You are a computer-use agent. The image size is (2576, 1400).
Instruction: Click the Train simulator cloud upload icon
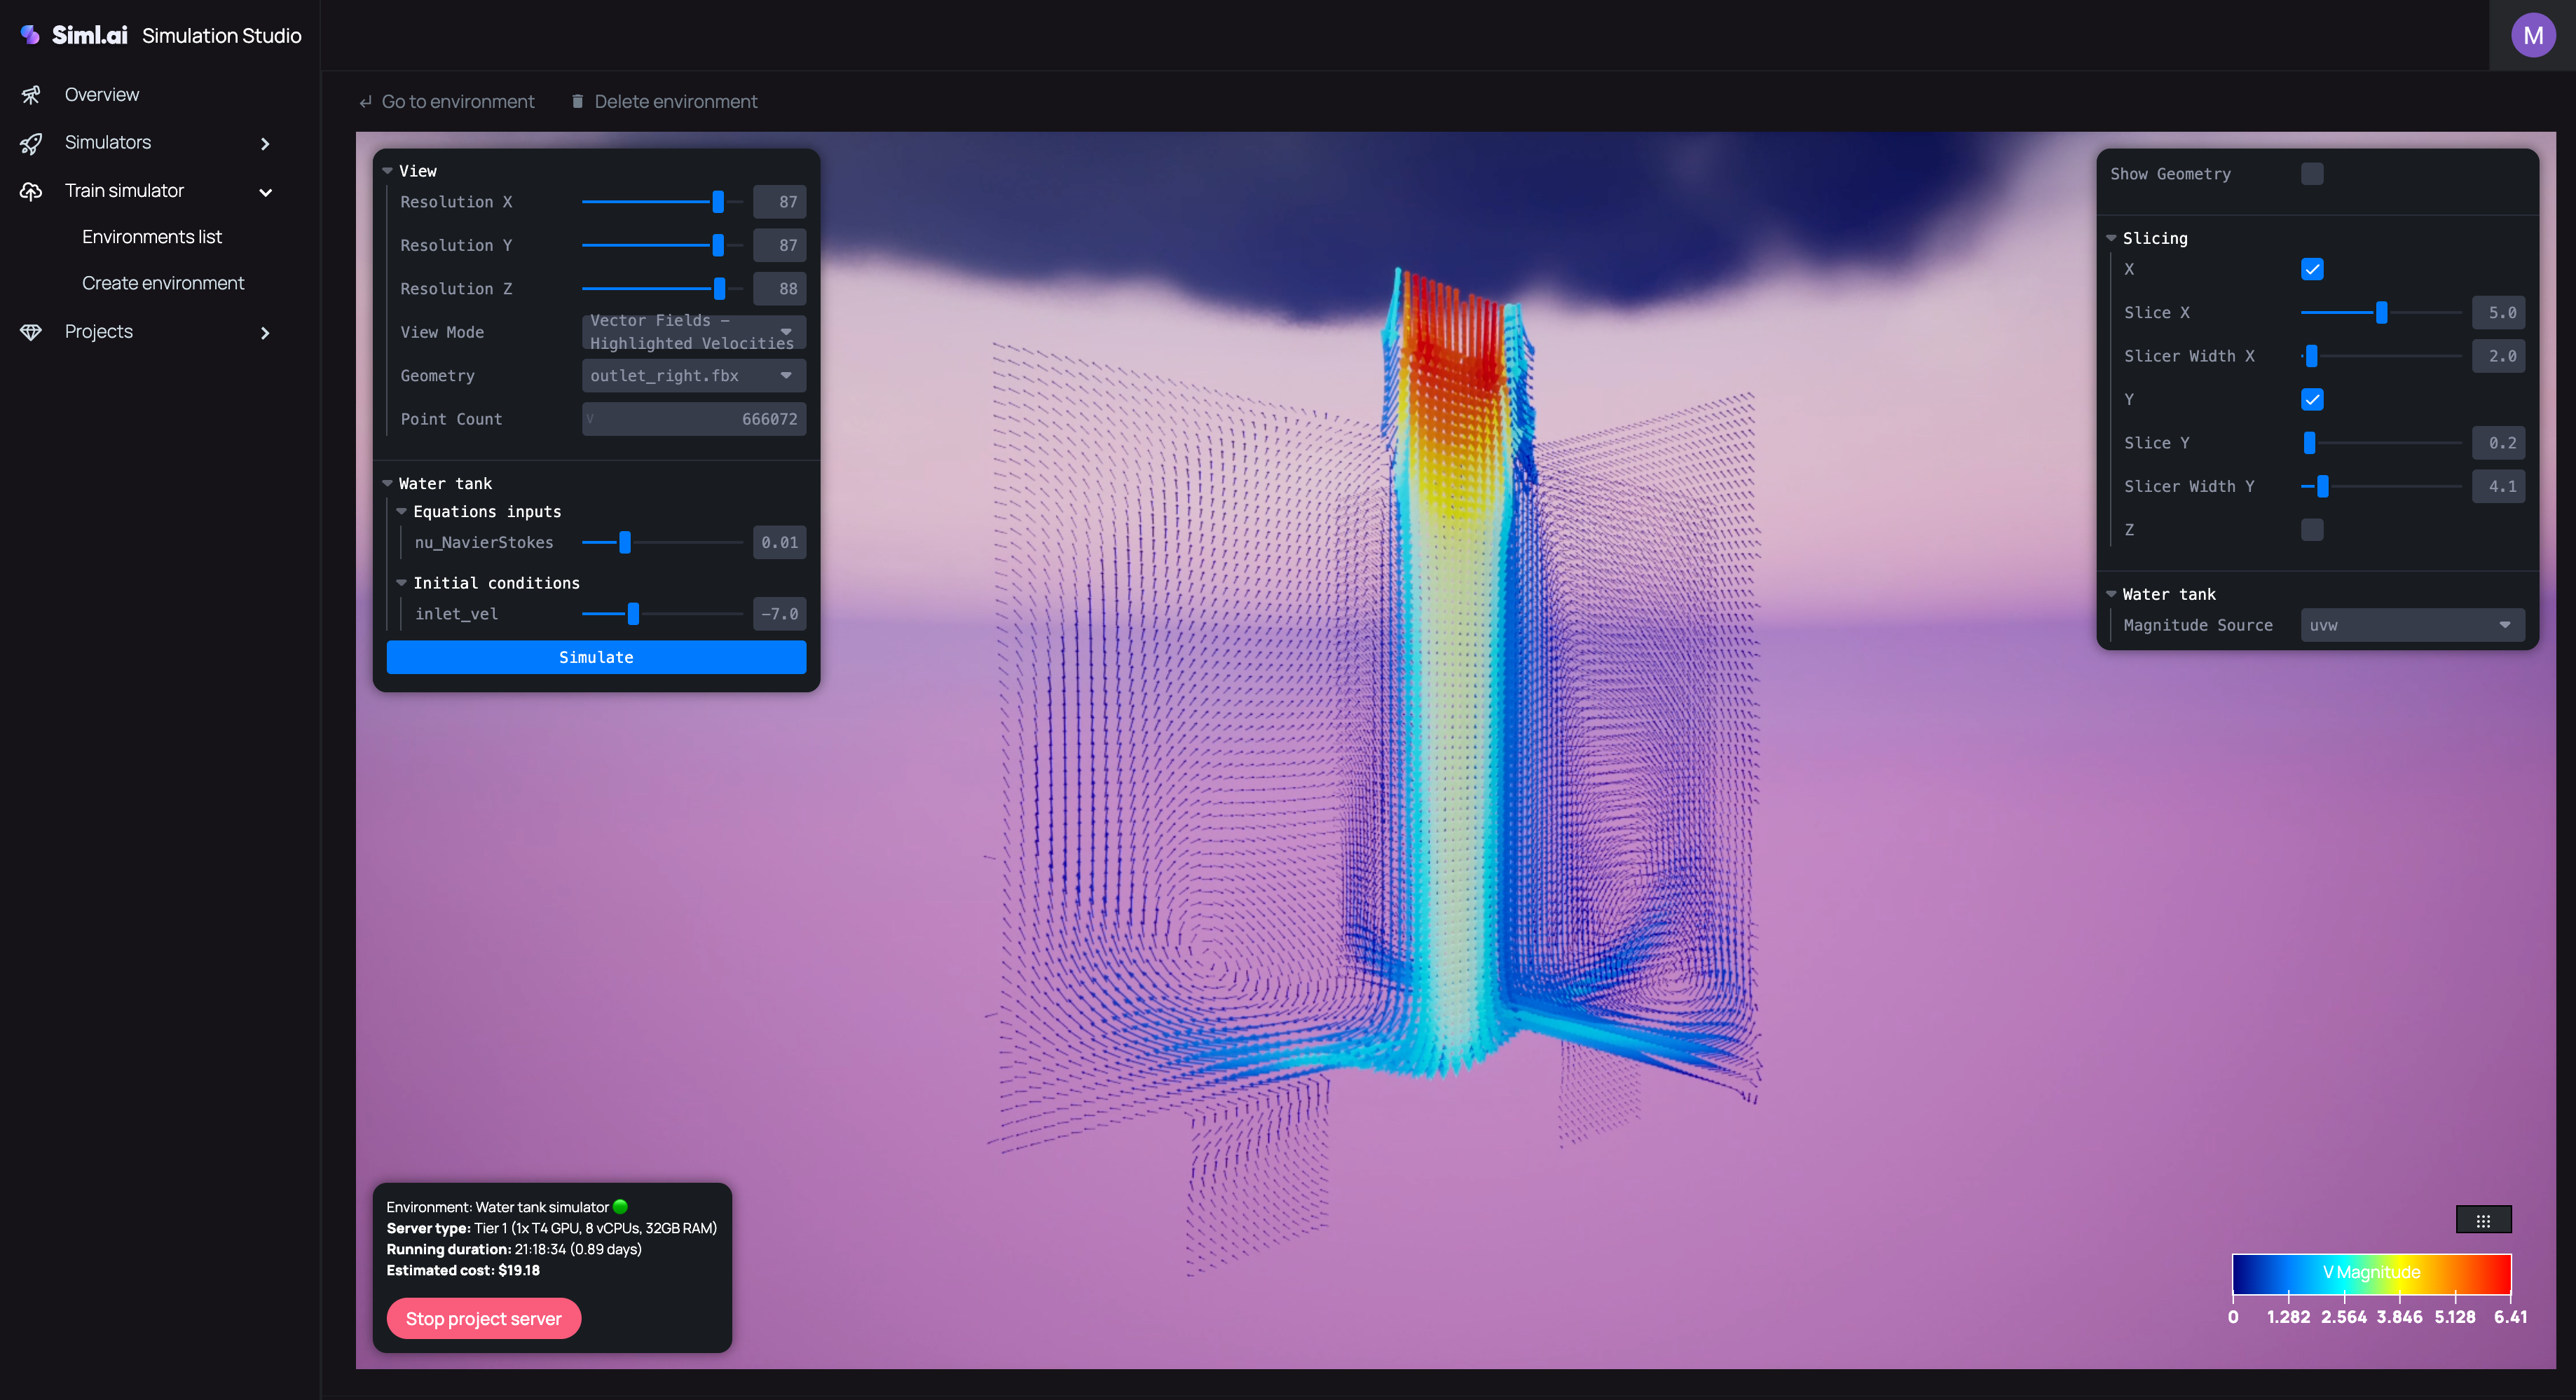pos(31,191)
